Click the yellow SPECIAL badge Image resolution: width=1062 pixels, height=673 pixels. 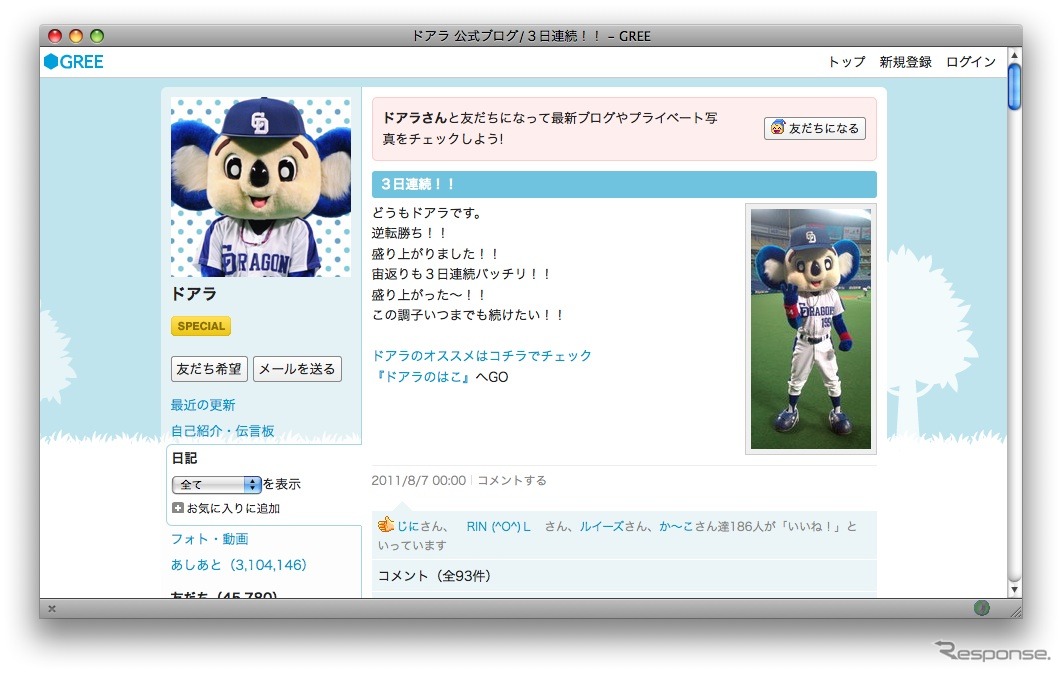tap(201, 326)
